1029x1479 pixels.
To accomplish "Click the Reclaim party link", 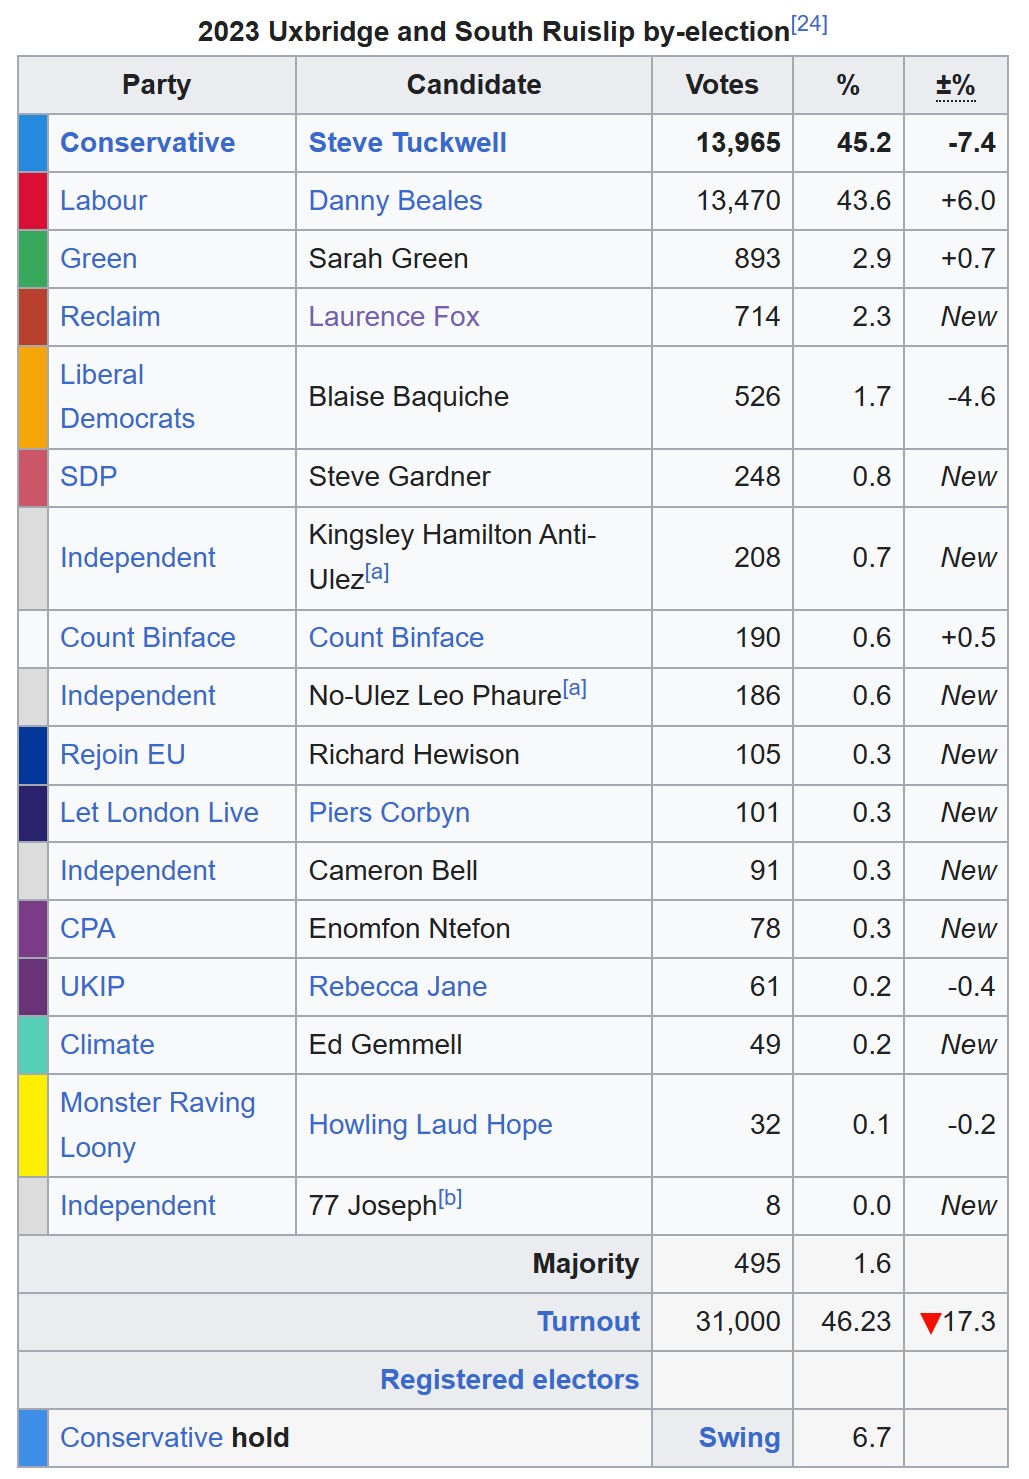I will [110, 317].
